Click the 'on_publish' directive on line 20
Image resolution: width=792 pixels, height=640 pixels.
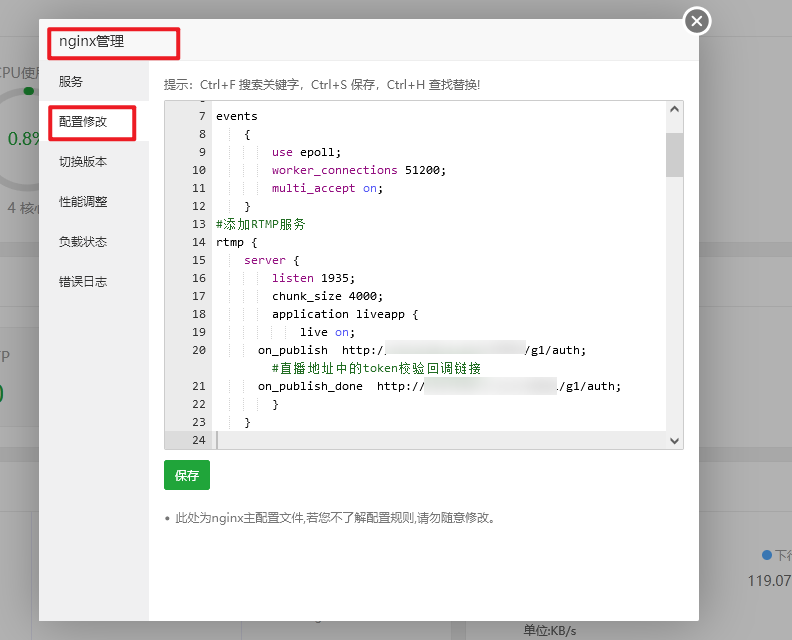tap(292, 350)
